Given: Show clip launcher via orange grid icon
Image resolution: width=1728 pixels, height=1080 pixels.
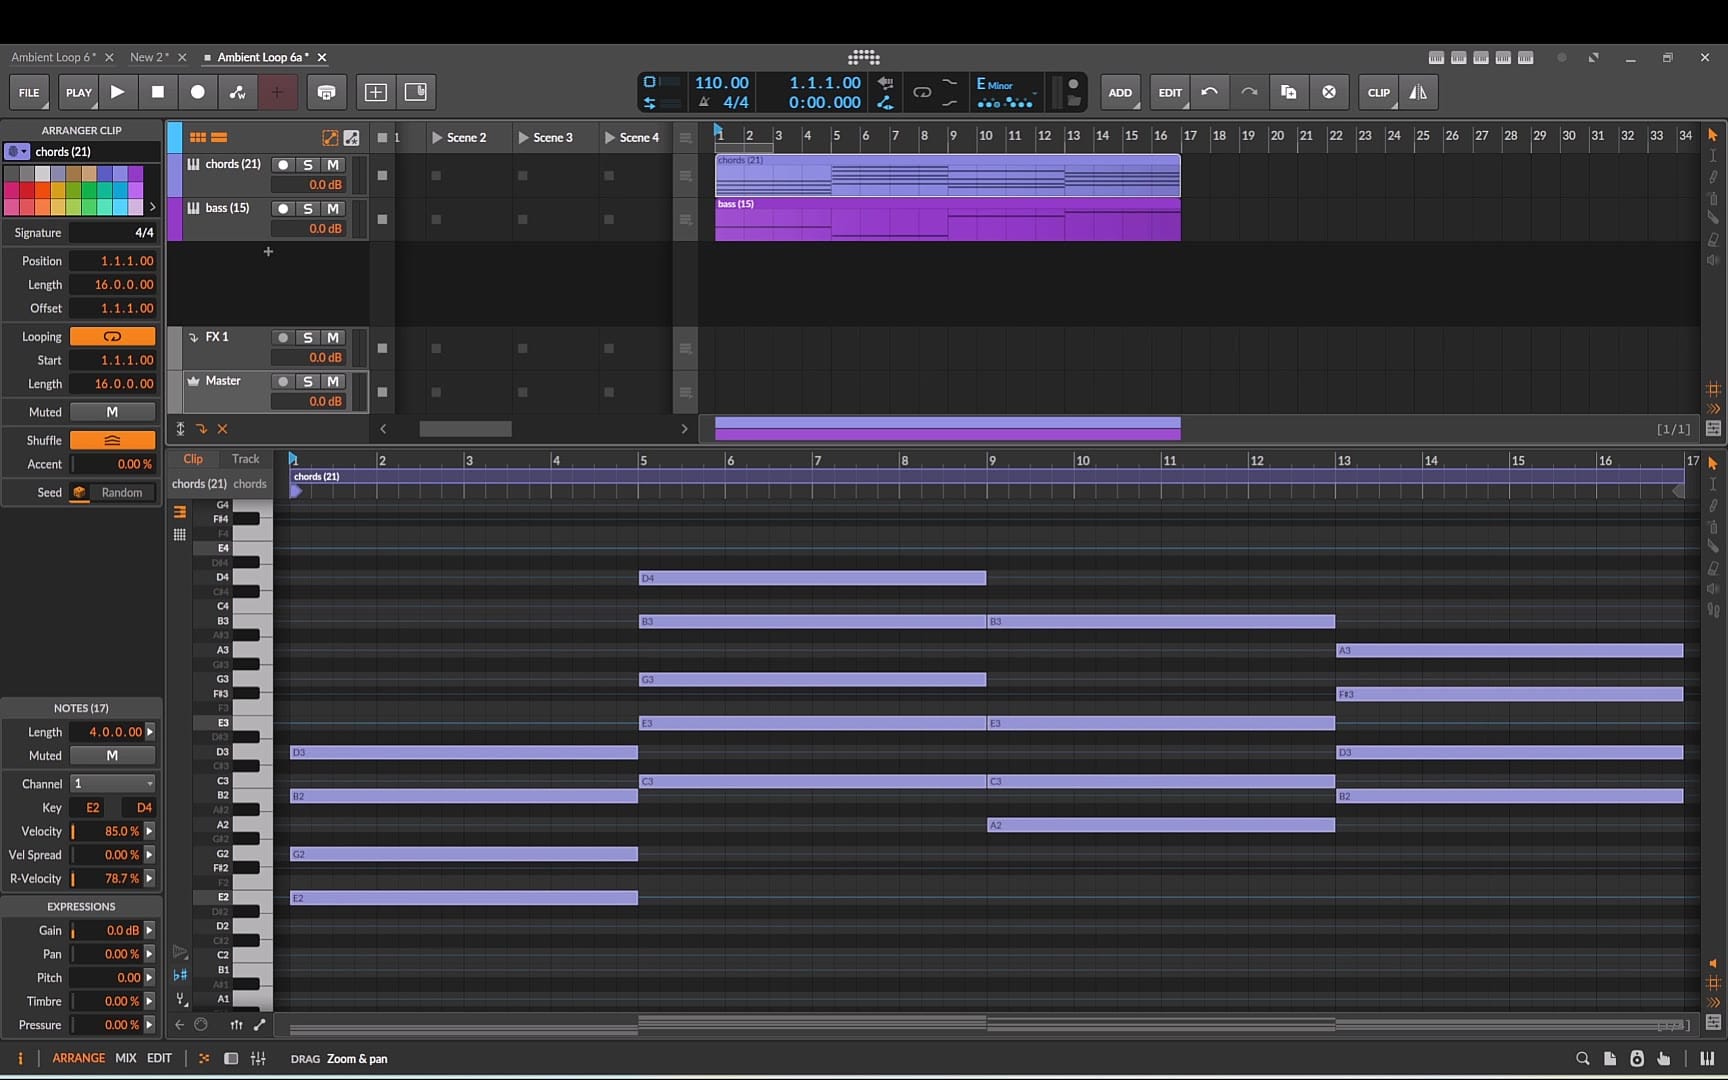Looking at the screenshot, I should [198, 137].
